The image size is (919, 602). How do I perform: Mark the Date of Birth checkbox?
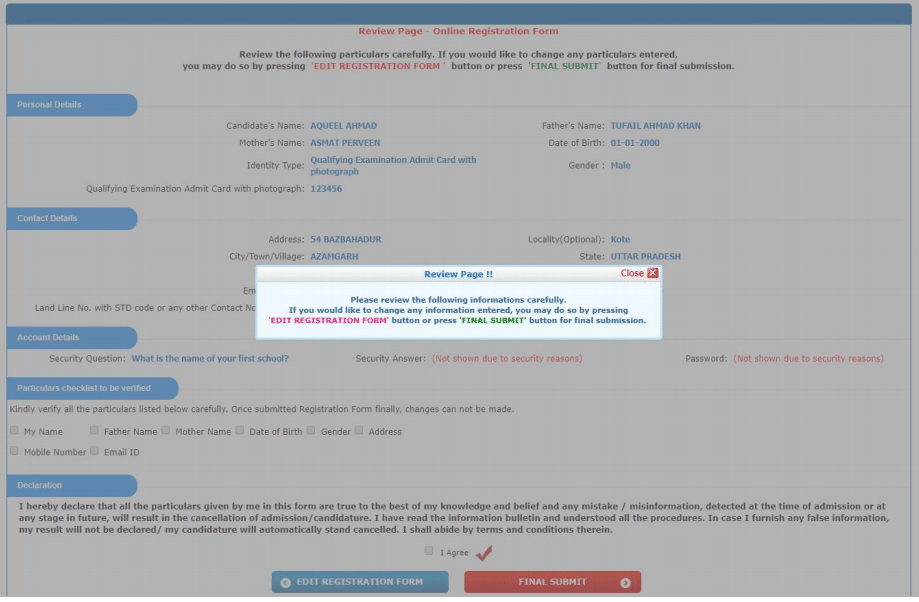[240, 431]
